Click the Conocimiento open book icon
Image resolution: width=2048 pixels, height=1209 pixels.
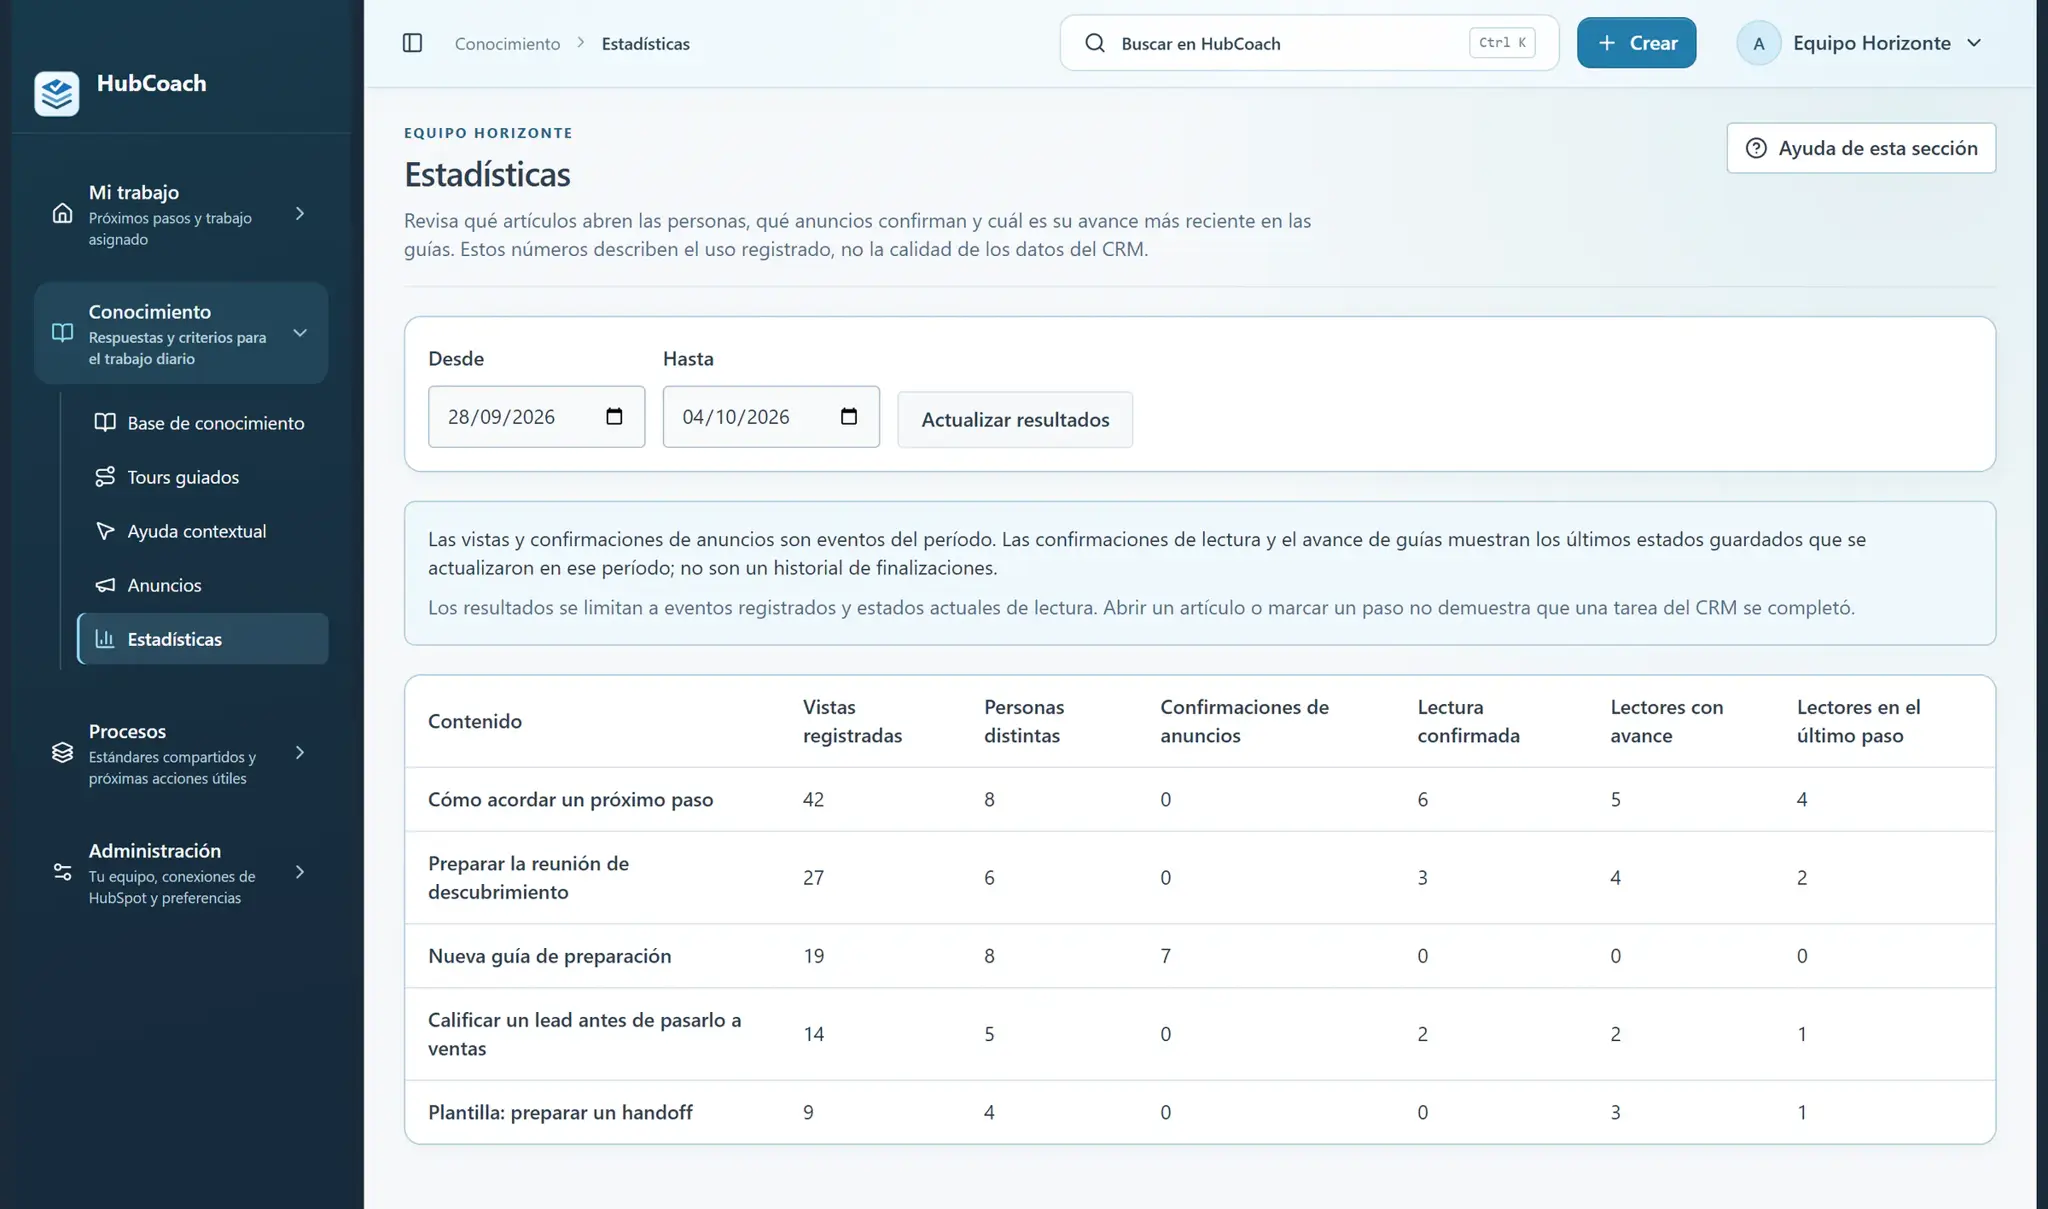click(62, 333)
